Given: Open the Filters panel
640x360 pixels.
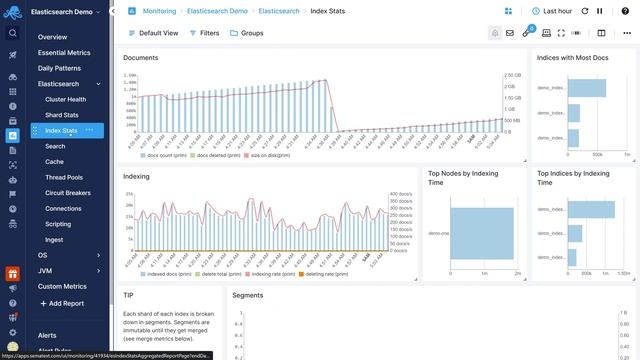Looking at the screenshot, I should click(x=204, y=33).
